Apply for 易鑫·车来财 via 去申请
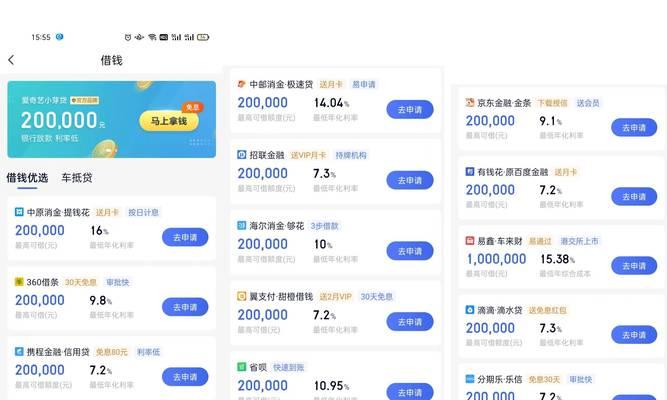The image size is (667, 400). point(634,266)
